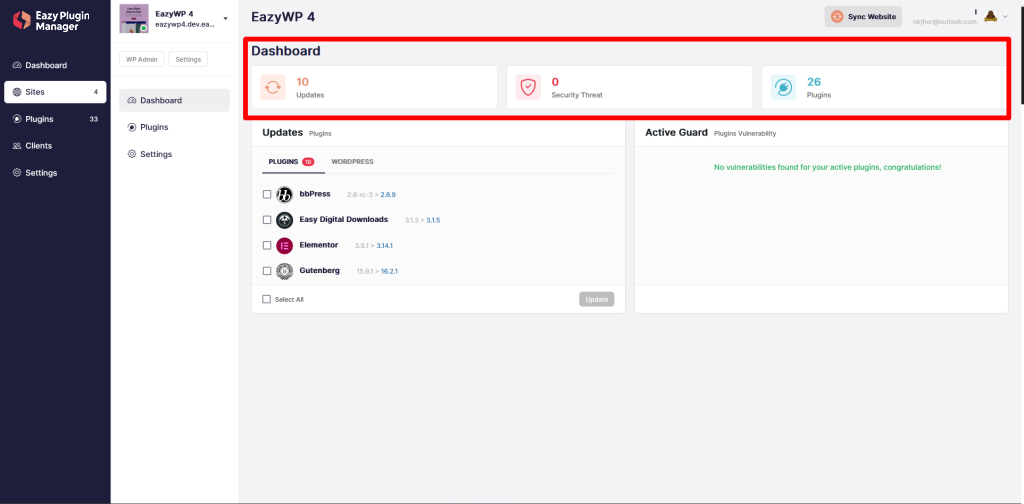
Task: Click the Dashboard icon in dark sidebar
Action: (17, 65)
